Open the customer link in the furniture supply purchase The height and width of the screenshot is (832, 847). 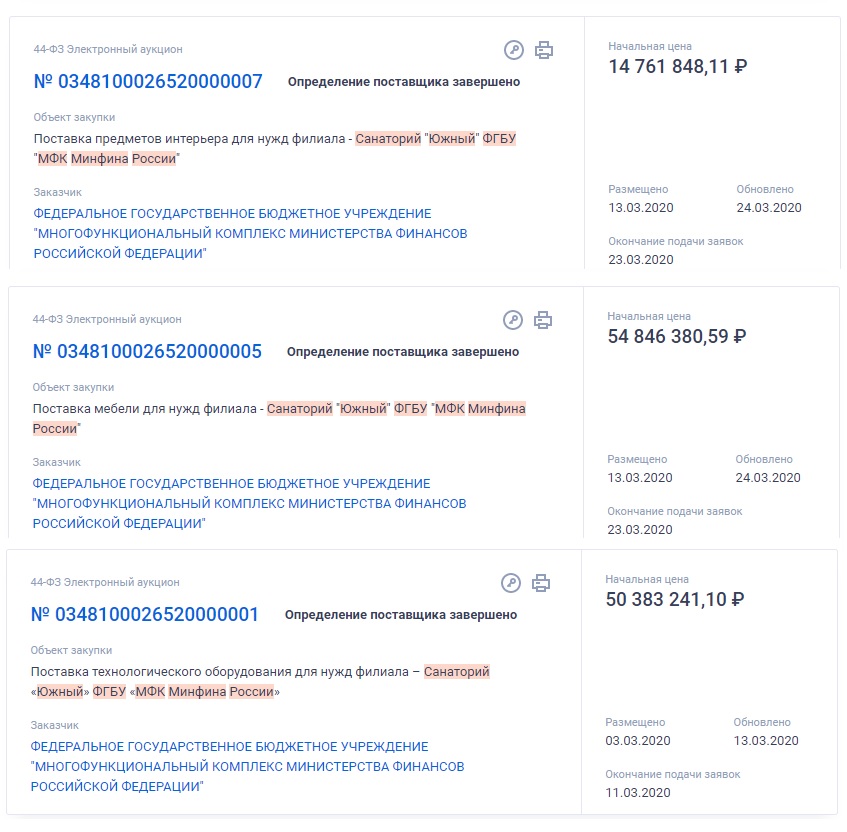click(249, 504)
